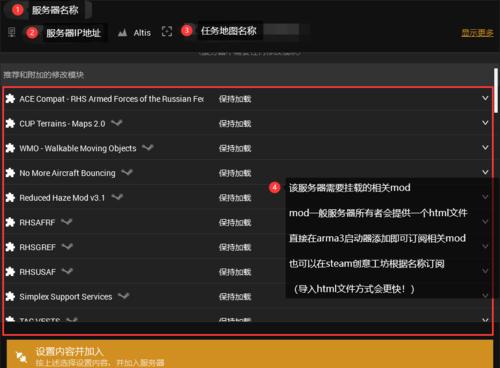Expand the CUP Terrains row with its right-edge chevron
This screenshot has width=500, height=368.
[x=485, y=123]
